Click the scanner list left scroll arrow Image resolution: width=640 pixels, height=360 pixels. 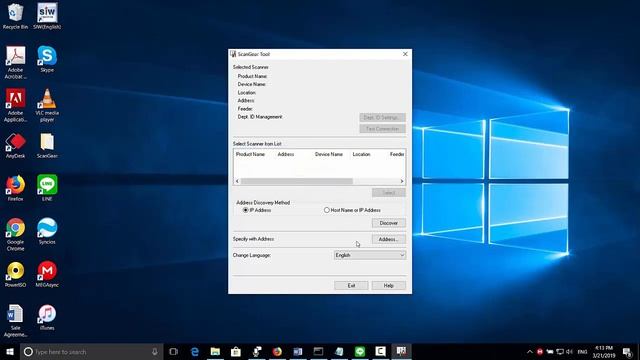(x=237, y=181)
